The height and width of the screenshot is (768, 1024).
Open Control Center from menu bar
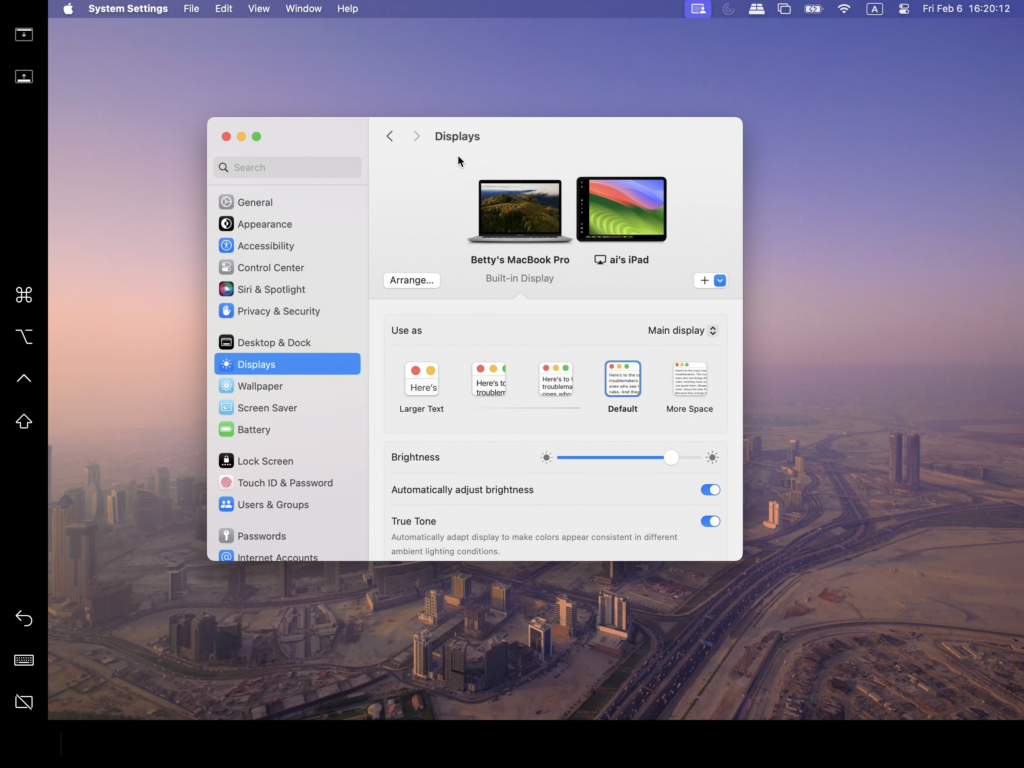(x=905, y=9)
